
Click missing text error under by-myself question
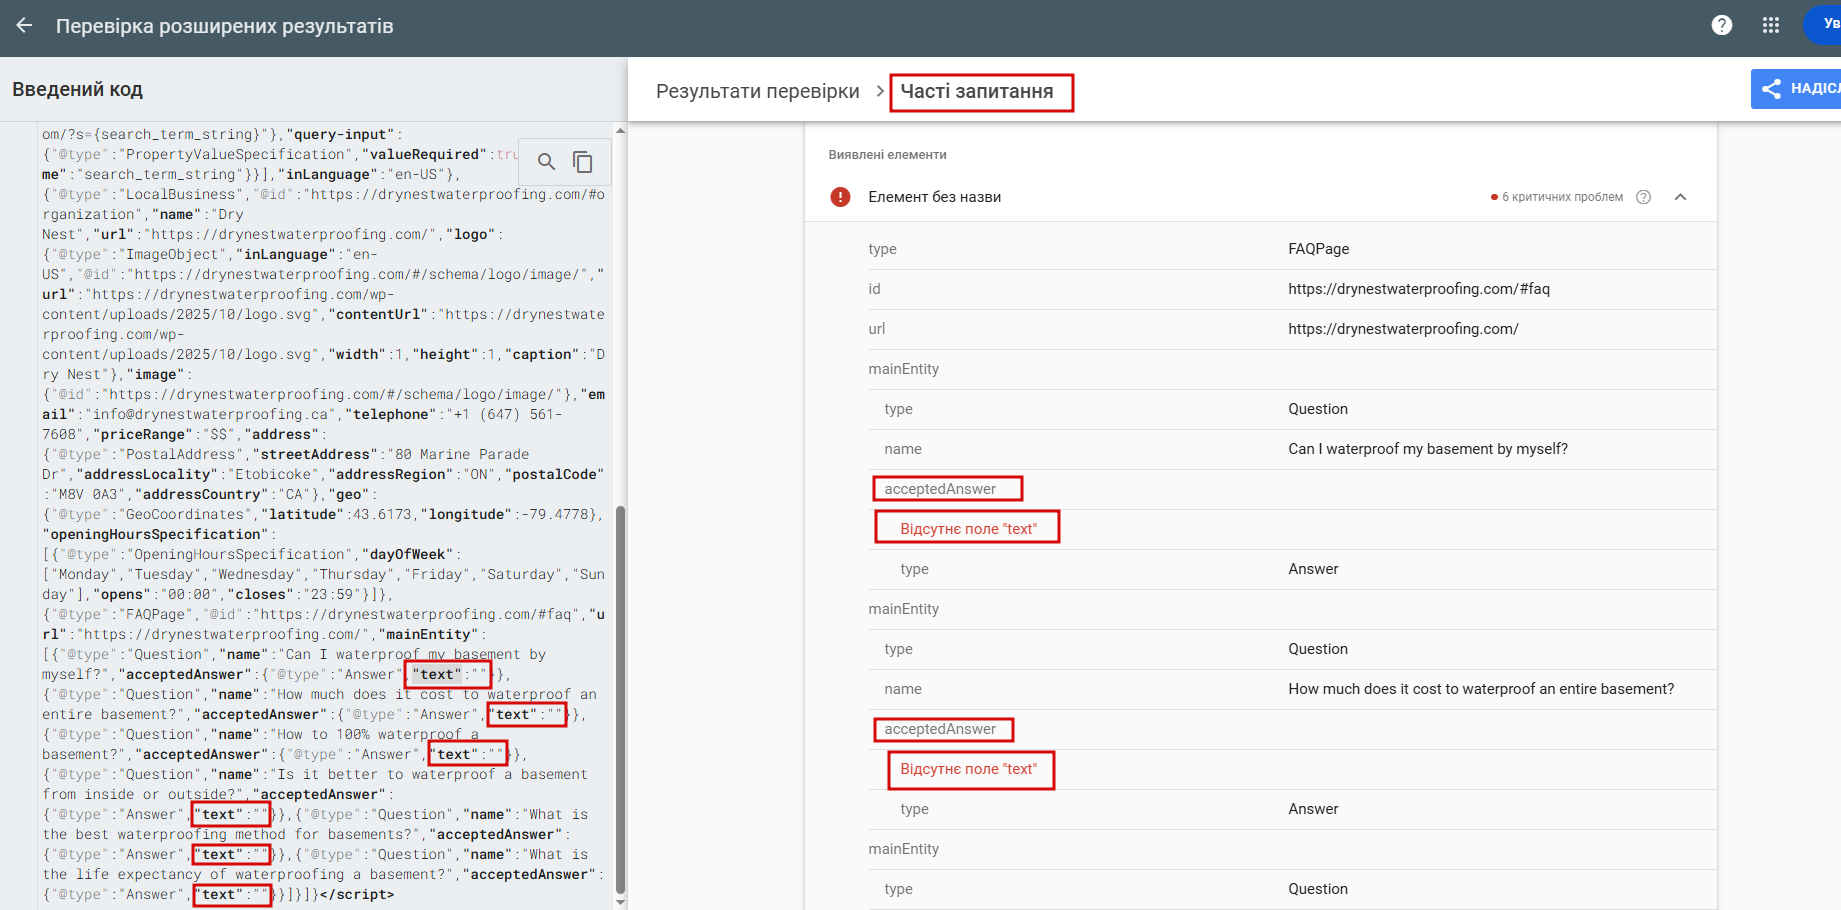coord(968,529)
